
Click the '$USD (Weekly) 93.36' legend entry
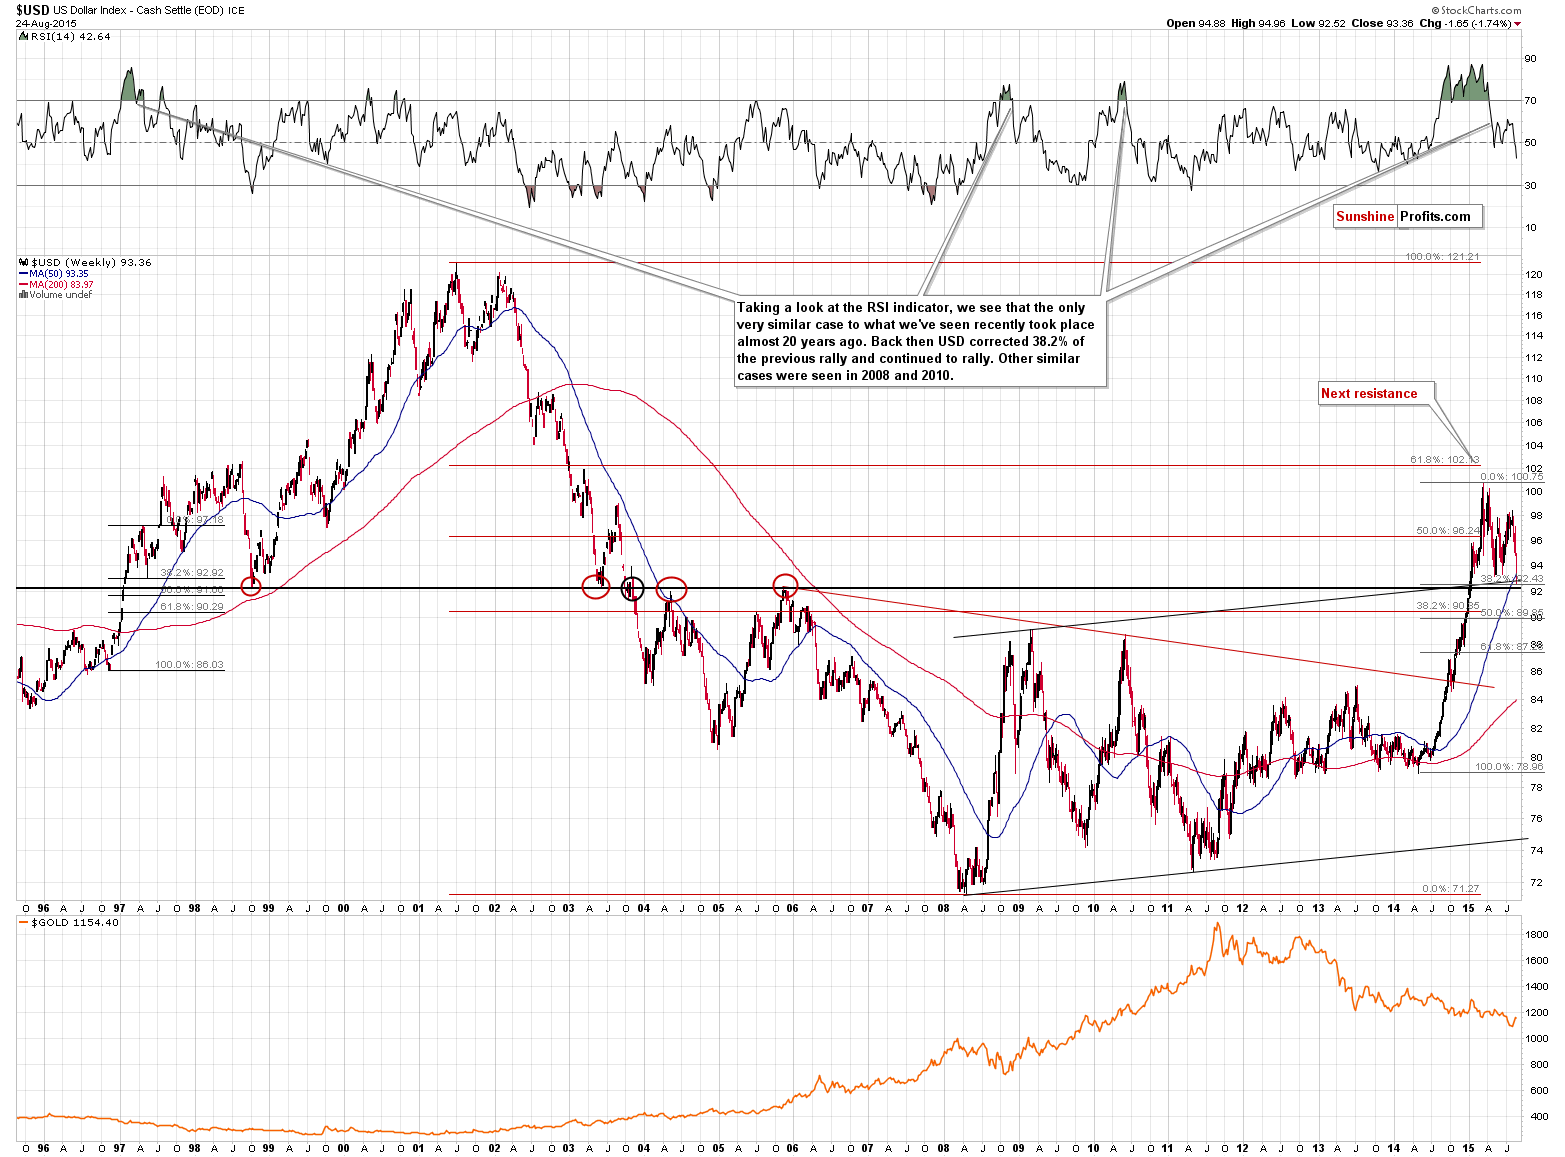coord(91,263)
